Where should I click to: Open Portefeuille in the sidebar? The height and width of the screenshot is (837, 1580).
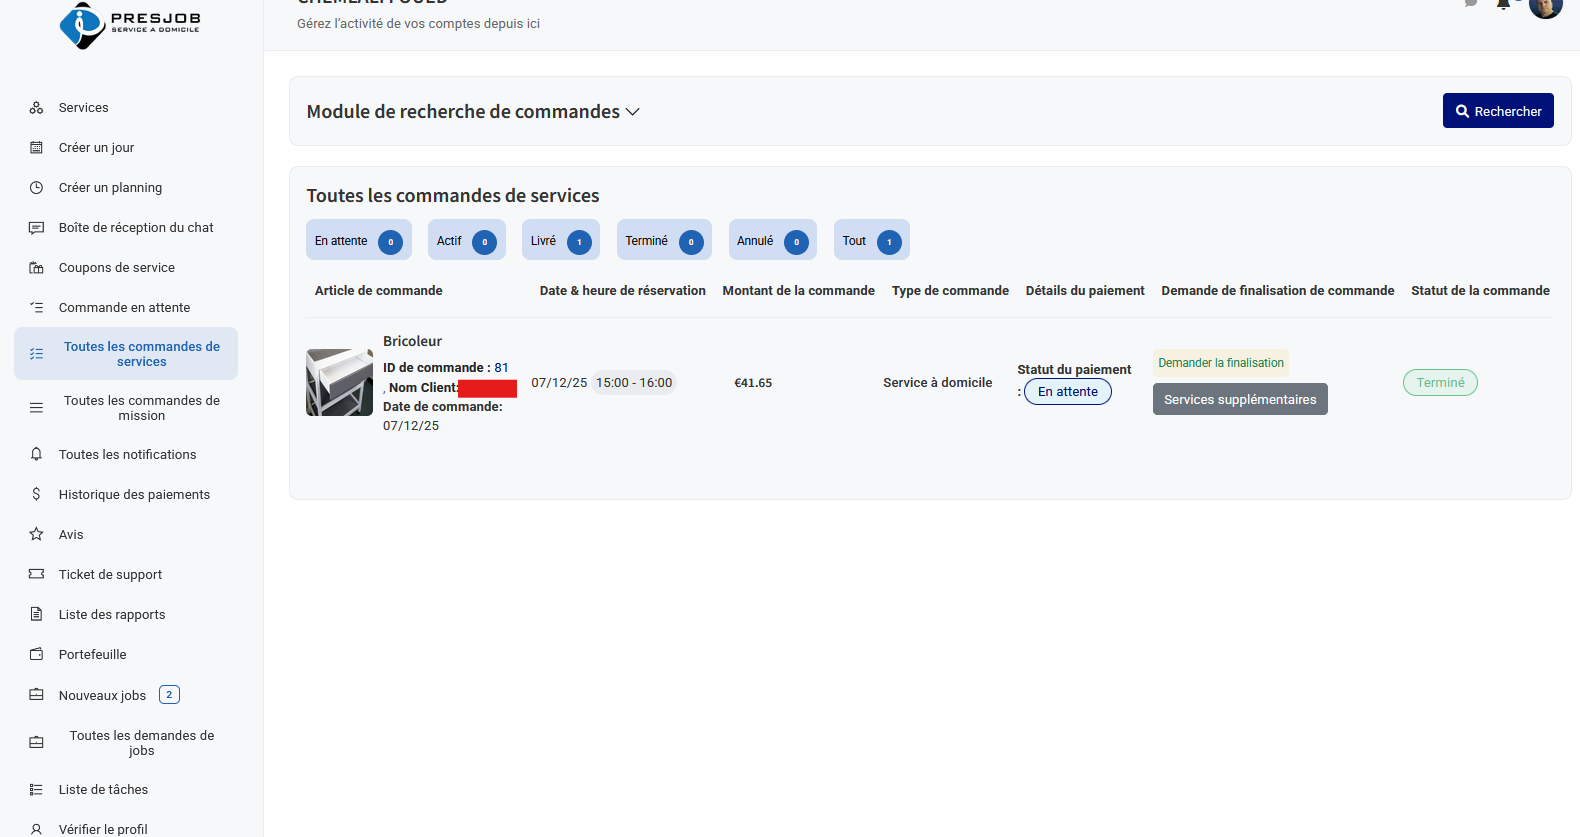(92, 654)
